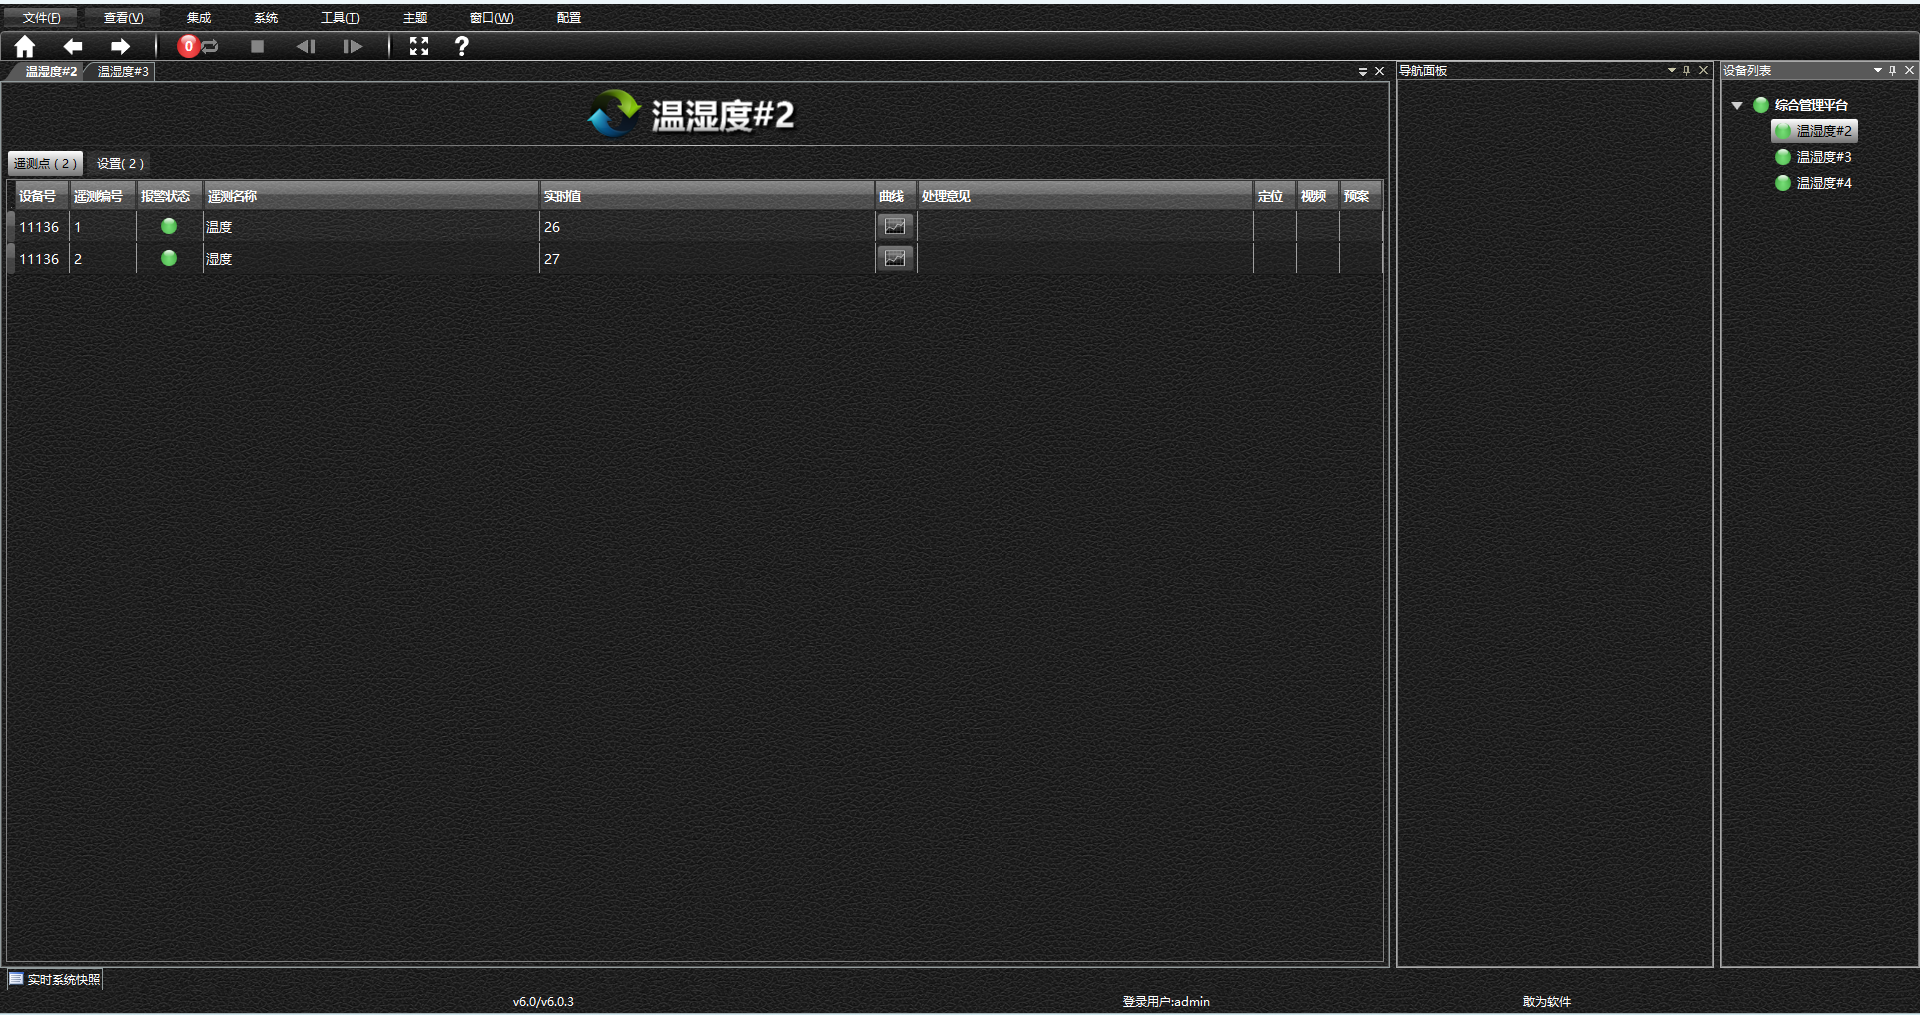Click the v6.0/v6.0.3 version text
Image resolution: width=1920 pixels, height=1015 pixels.
(543, 1001)
